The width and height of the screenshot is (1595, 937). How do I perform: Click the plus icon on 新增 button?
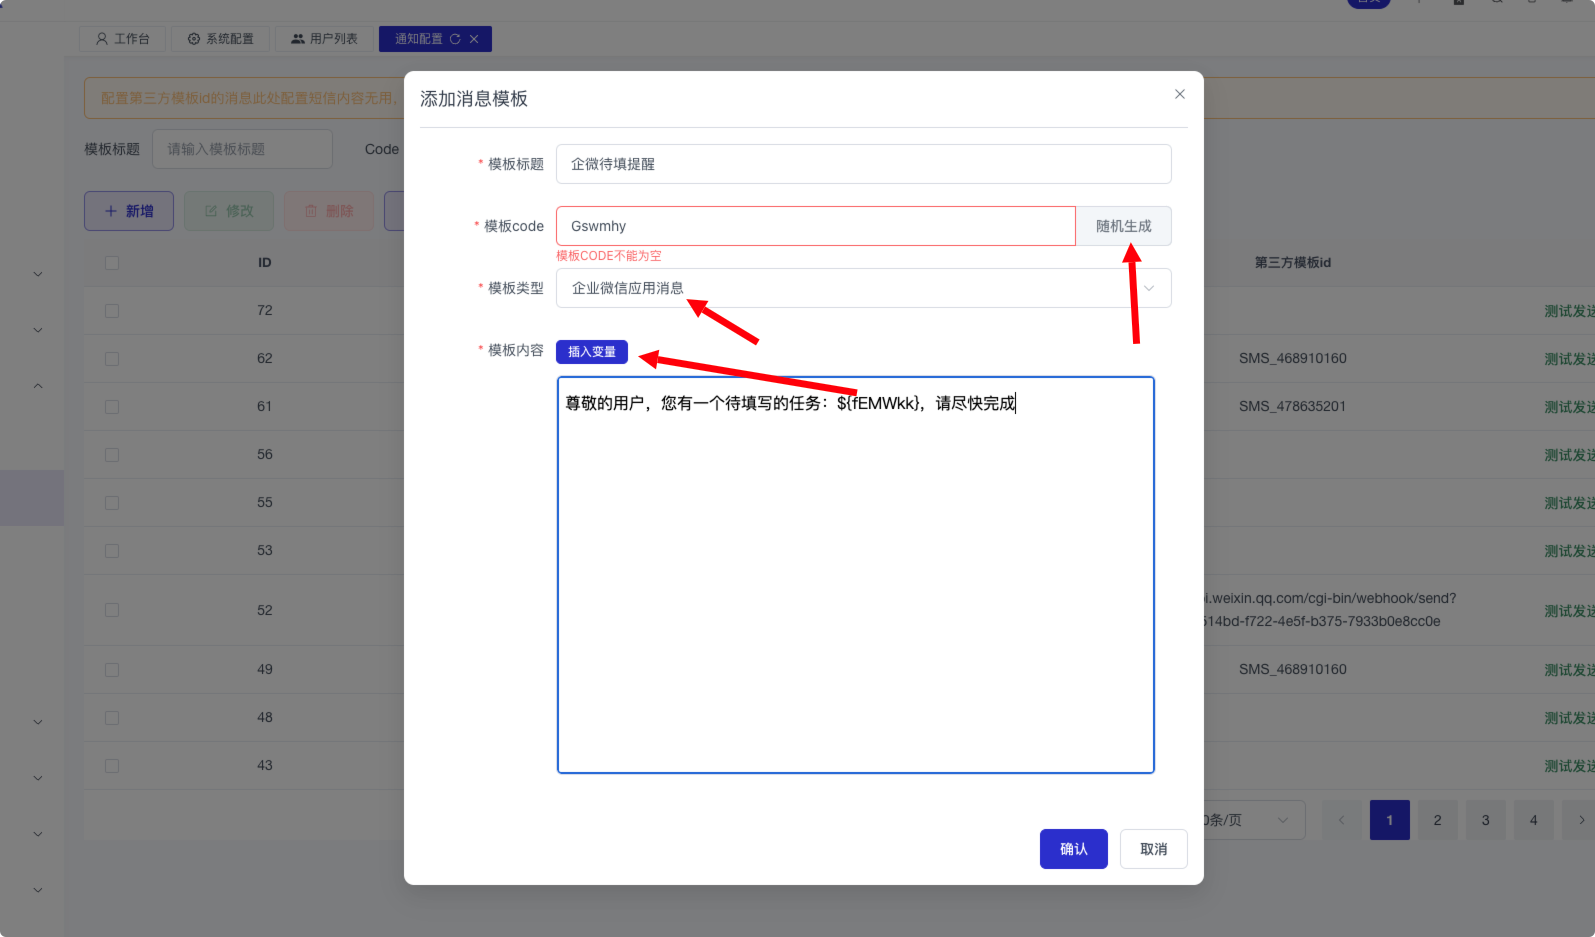point(111,211)
